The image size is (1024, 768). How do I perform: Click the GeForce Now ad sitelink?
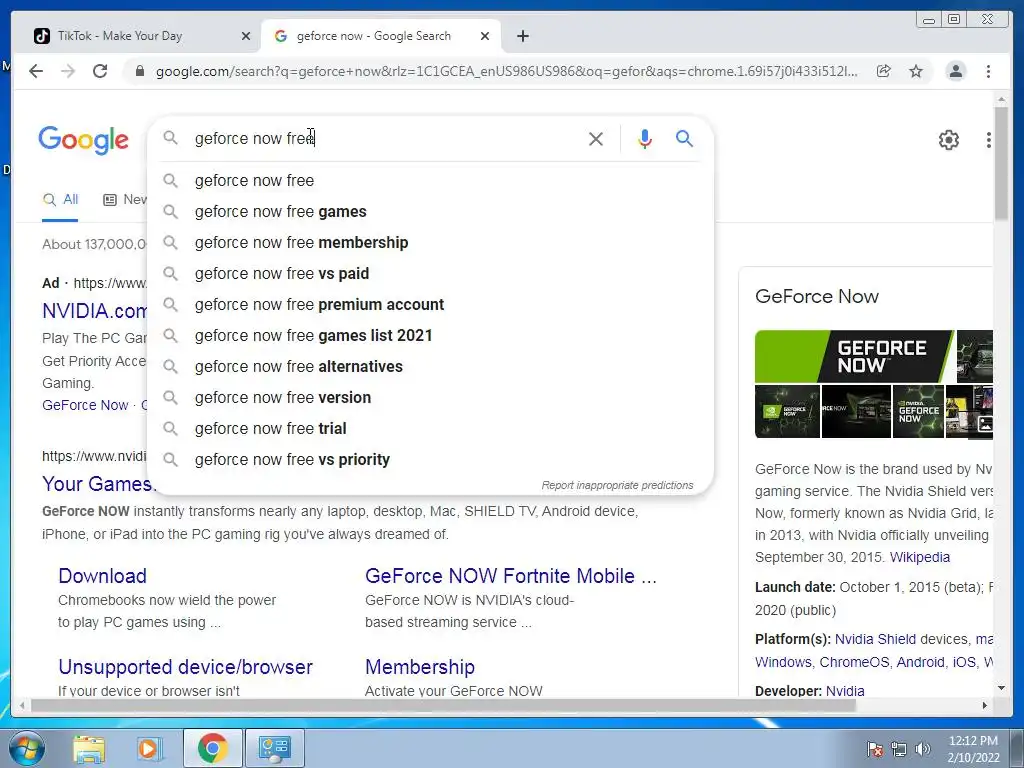click(85, 405)
